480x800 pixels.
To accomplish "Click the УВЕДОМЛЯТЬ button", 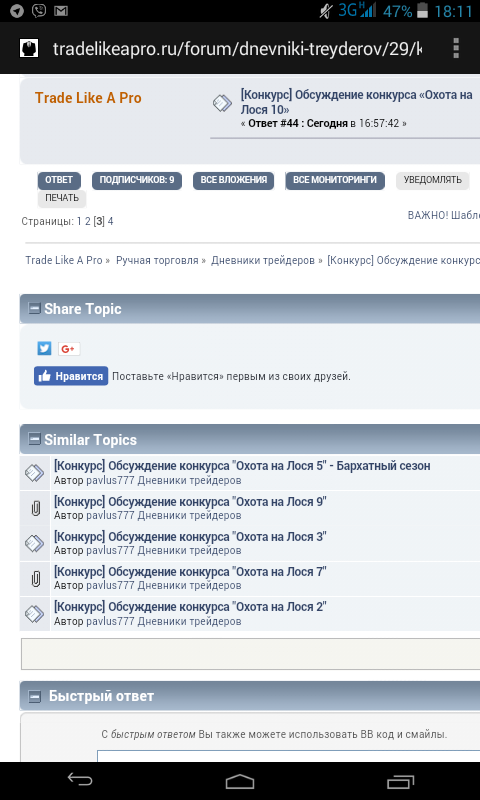I will coord(433,181).
